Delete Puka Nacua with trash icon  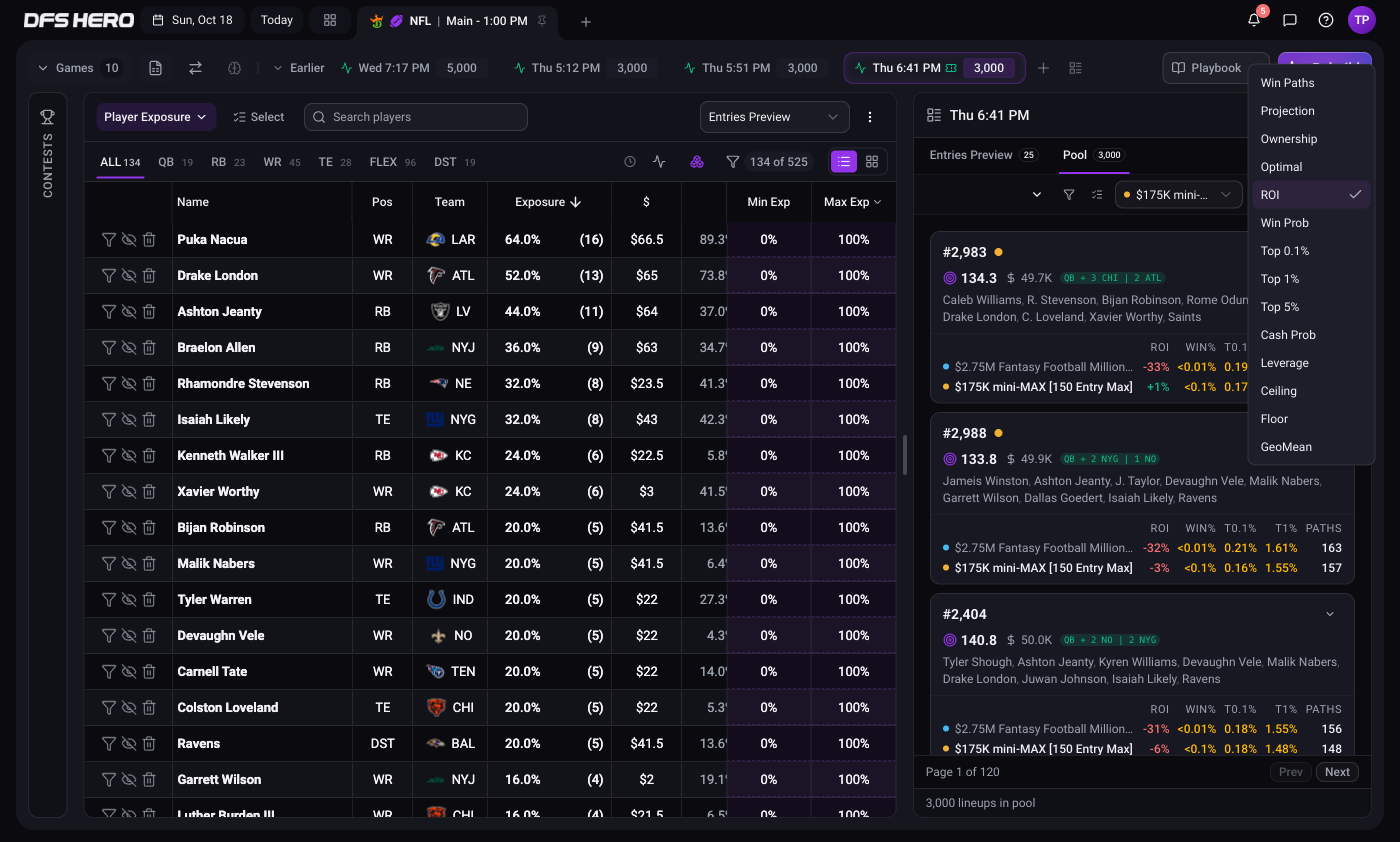149,240
